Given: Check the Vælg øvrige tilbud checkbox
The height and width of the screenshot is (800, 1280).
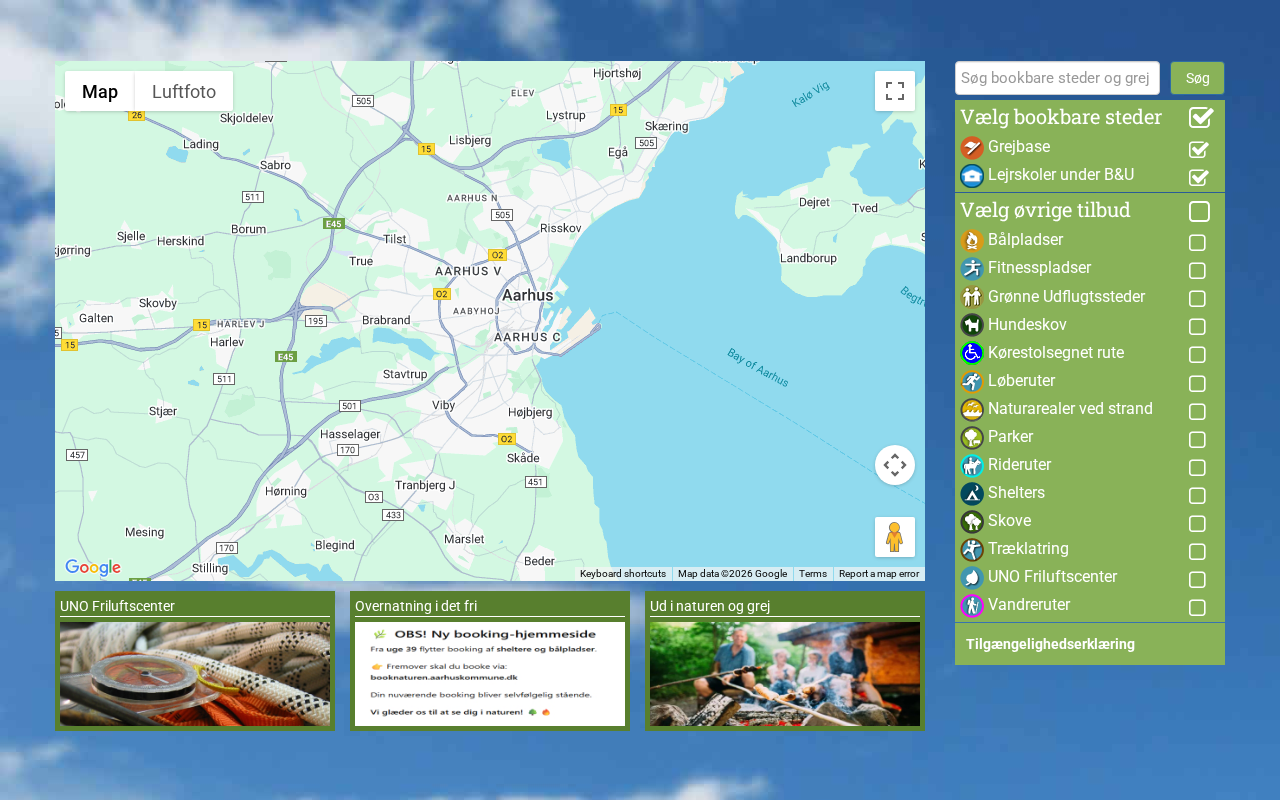Looking at the screenshot, I should (x=1199, y=212).
